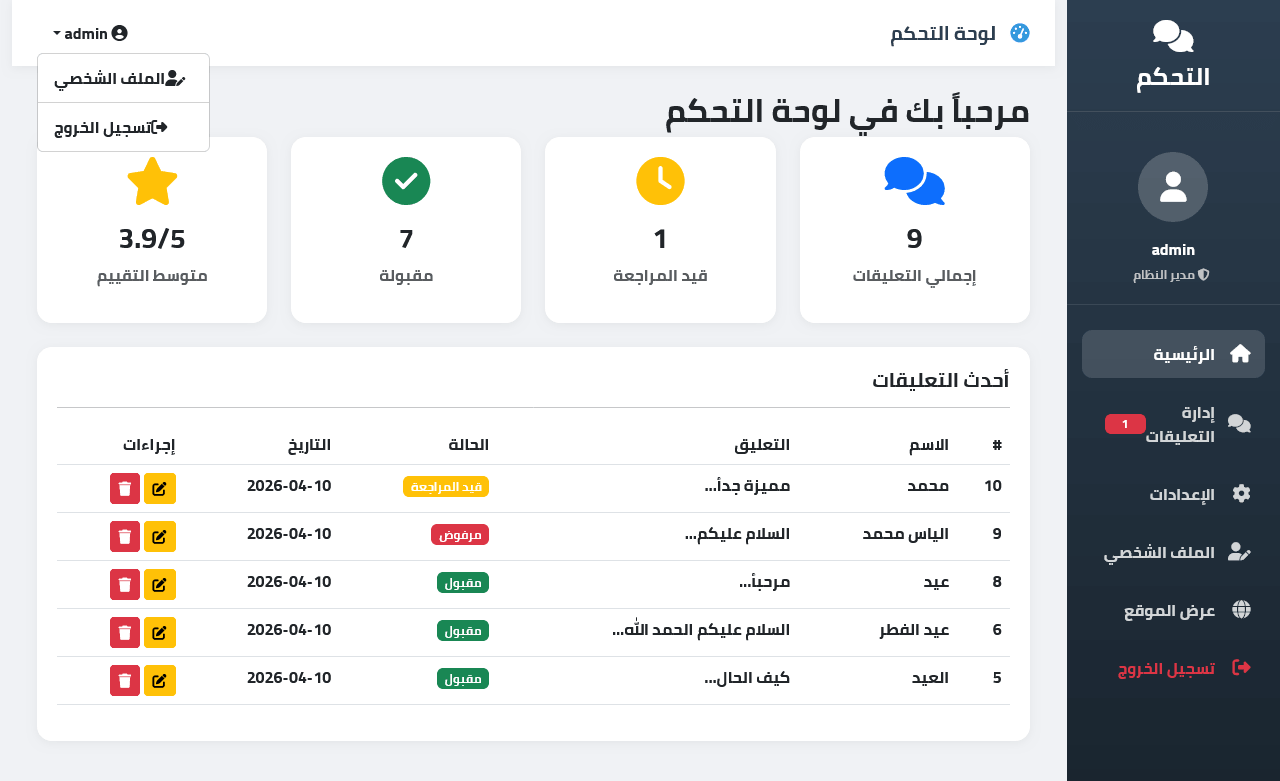Viewport: 1280px width, 781px height.
Task: Click the sidebar admin avatar icon
Action: [1173, 187]
